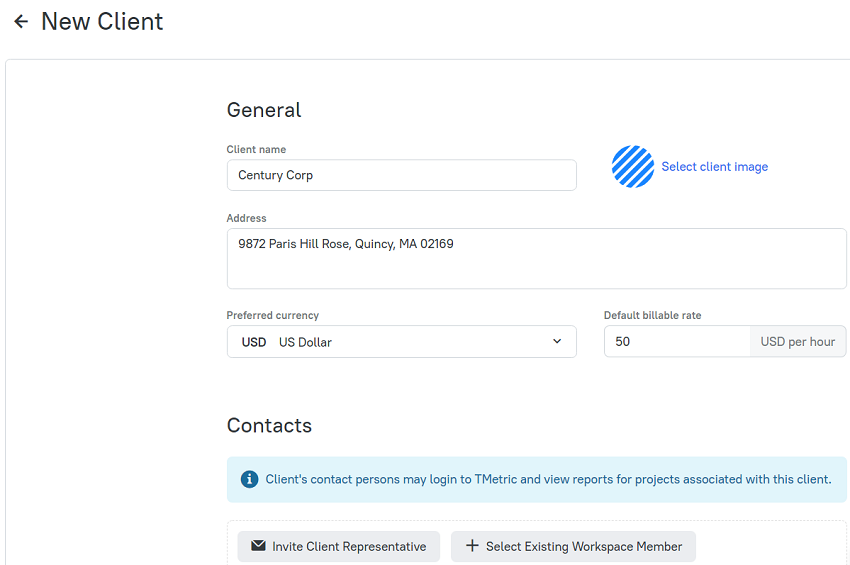
Task: Click inside the Address text area
Action: [x=537, y=259]
